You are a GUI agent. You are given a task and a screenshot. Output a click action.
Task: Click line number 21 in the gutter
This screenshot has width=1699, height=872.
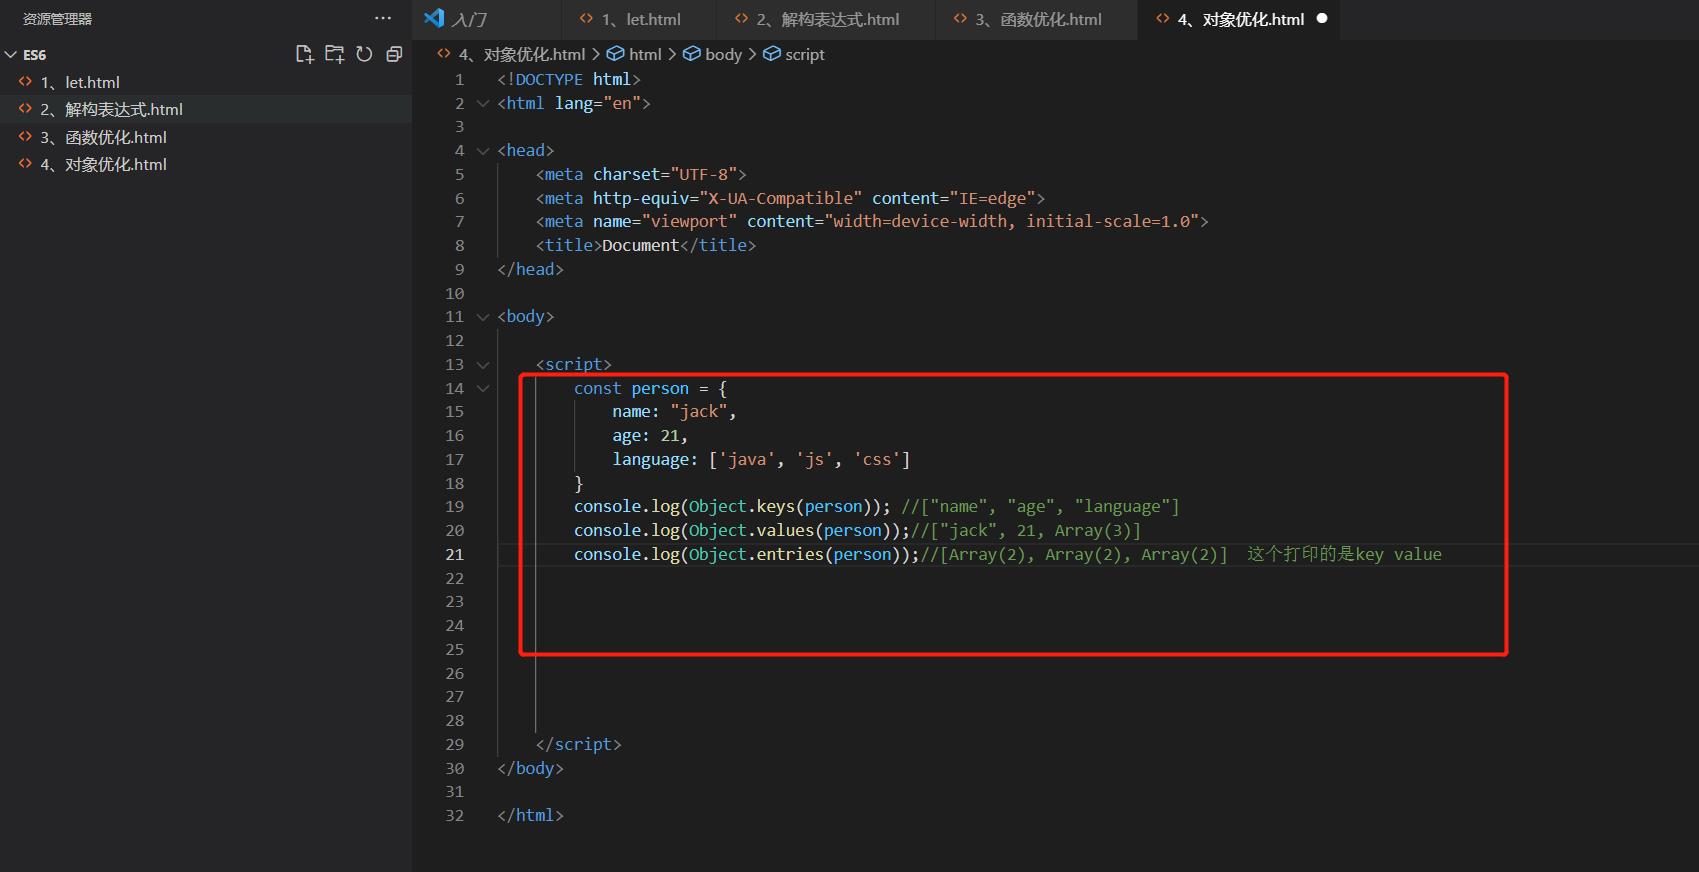454,554
